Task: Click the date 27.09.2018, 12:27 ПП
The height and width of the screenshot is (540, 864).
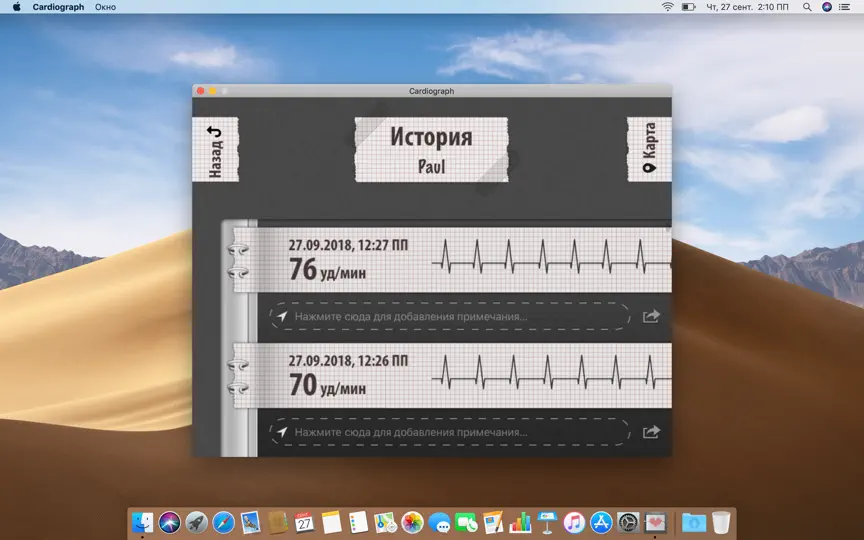Action: (x=348, y=245)
